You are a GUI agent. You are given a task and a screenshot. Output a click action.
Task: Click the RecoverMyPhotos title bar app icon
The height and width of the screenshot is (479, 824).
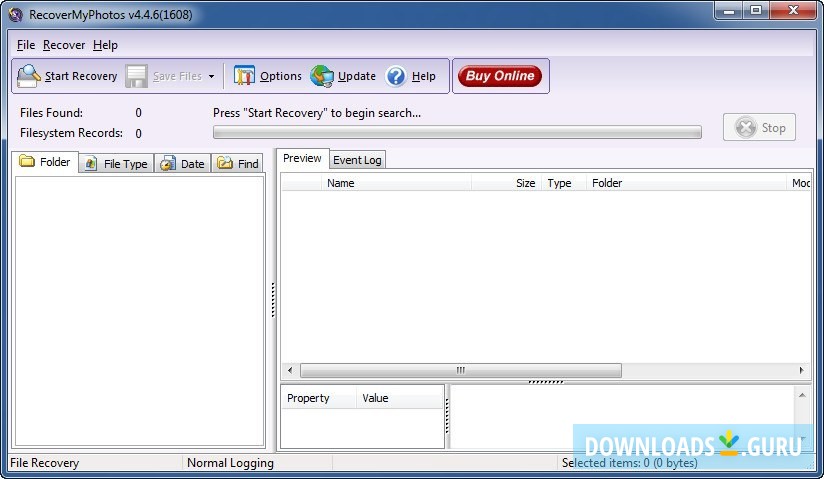16,15
